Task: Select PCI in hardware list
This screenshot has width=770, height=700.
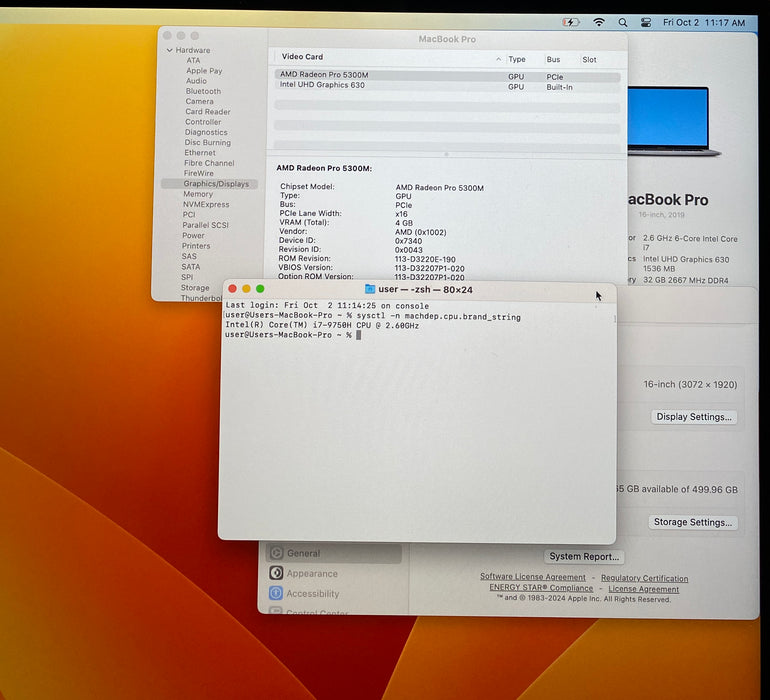Action: tap(189, 215)
